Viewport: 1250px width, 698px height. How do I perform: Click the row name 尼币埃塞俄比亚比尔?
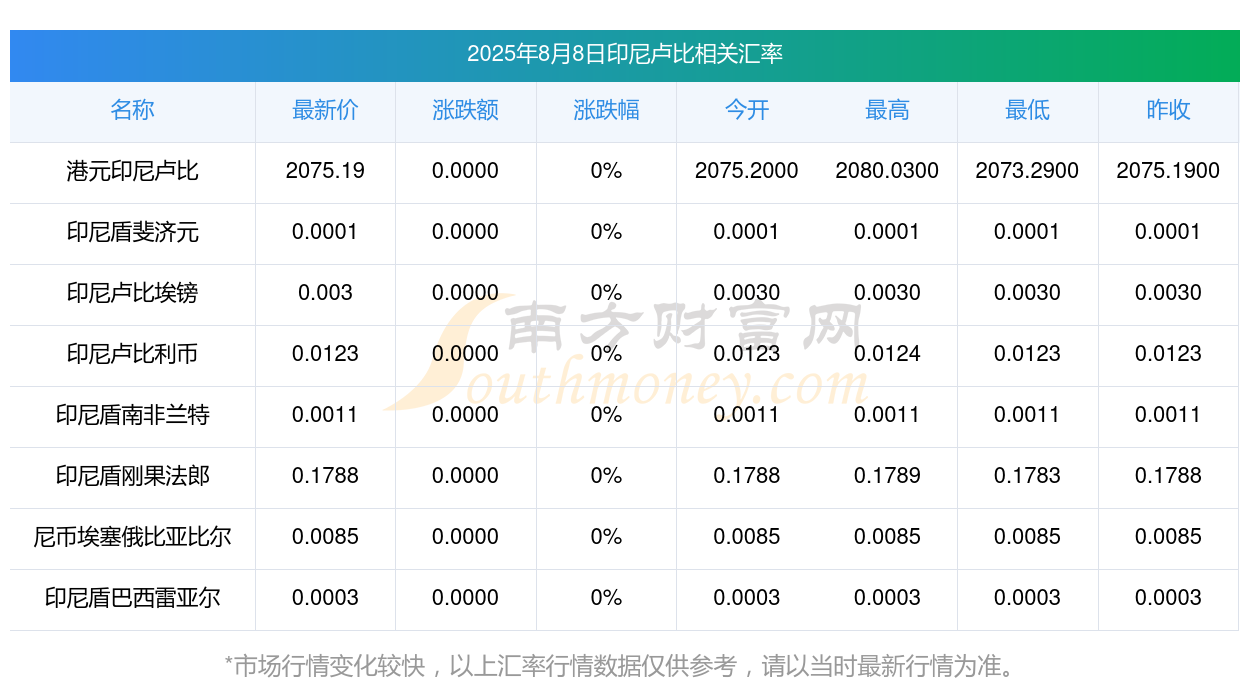[x=133, y=537]
